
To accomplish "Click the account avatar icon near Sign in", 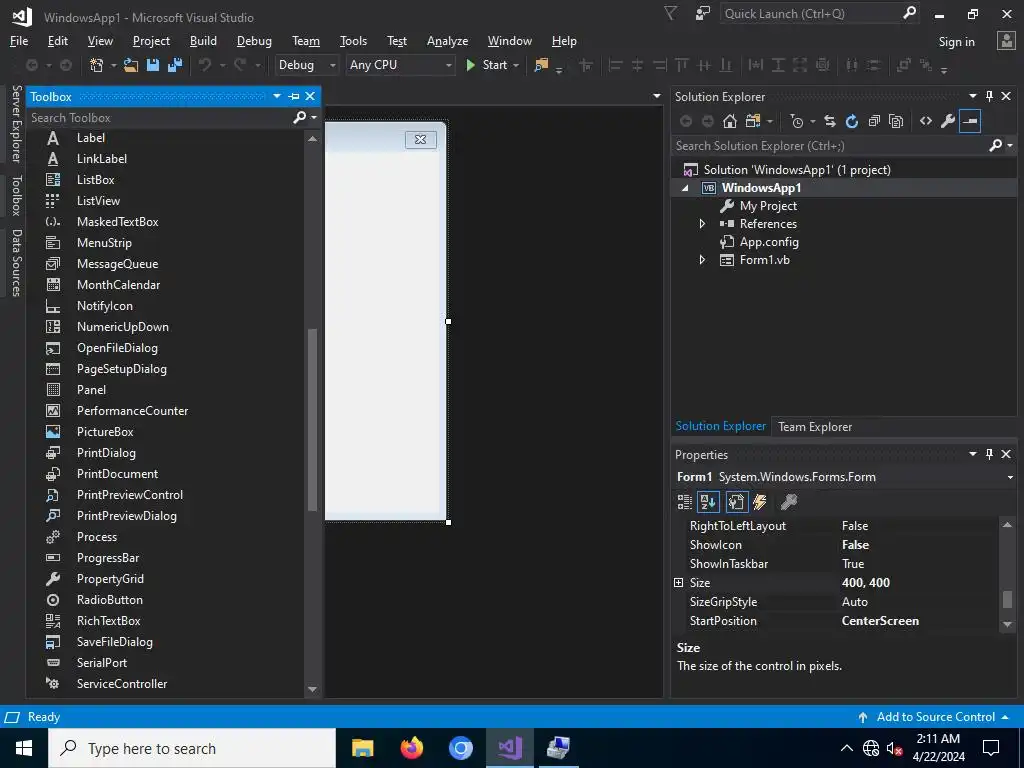I will point(1006,40).
